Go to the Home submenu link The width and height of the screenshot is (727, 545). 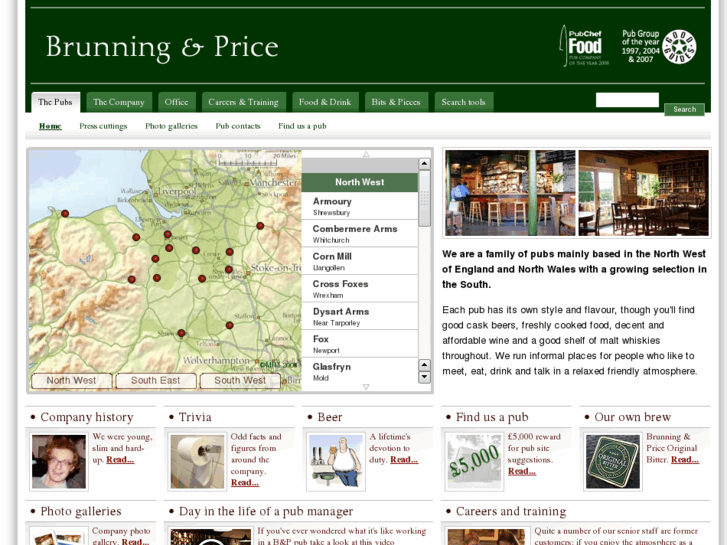point(50,126)
